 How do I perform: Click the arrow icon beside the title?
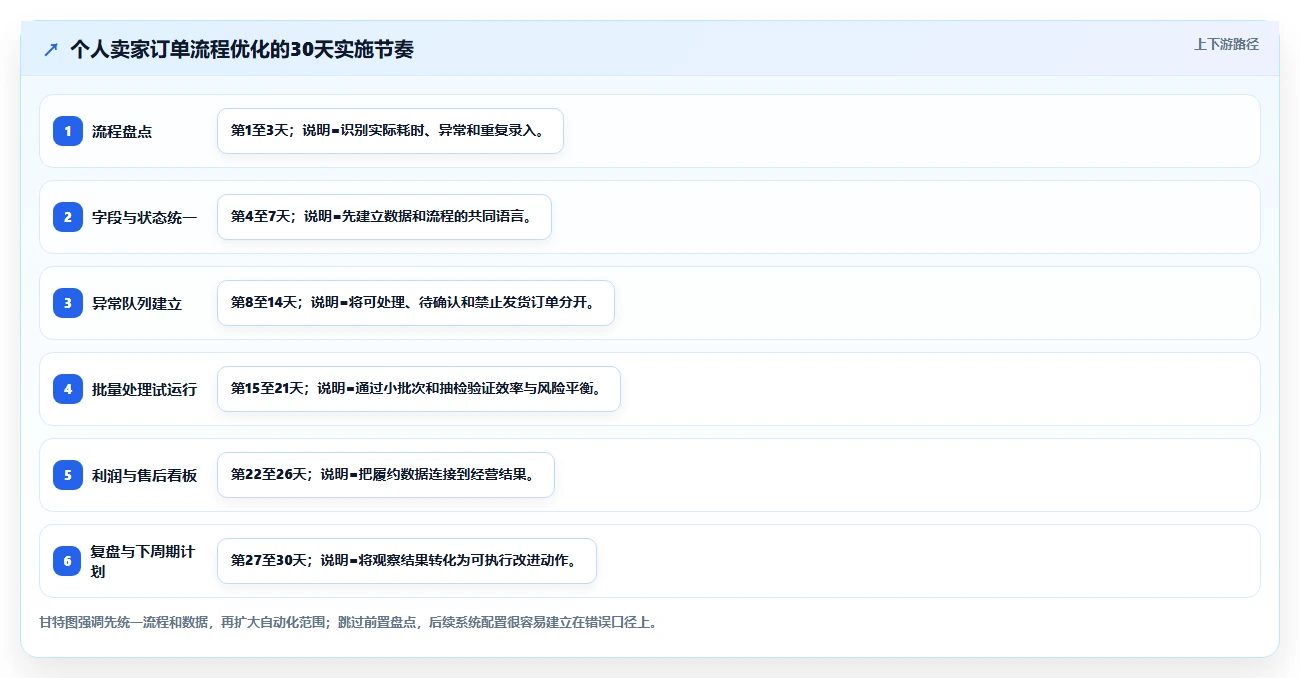[x=51, y=49]
